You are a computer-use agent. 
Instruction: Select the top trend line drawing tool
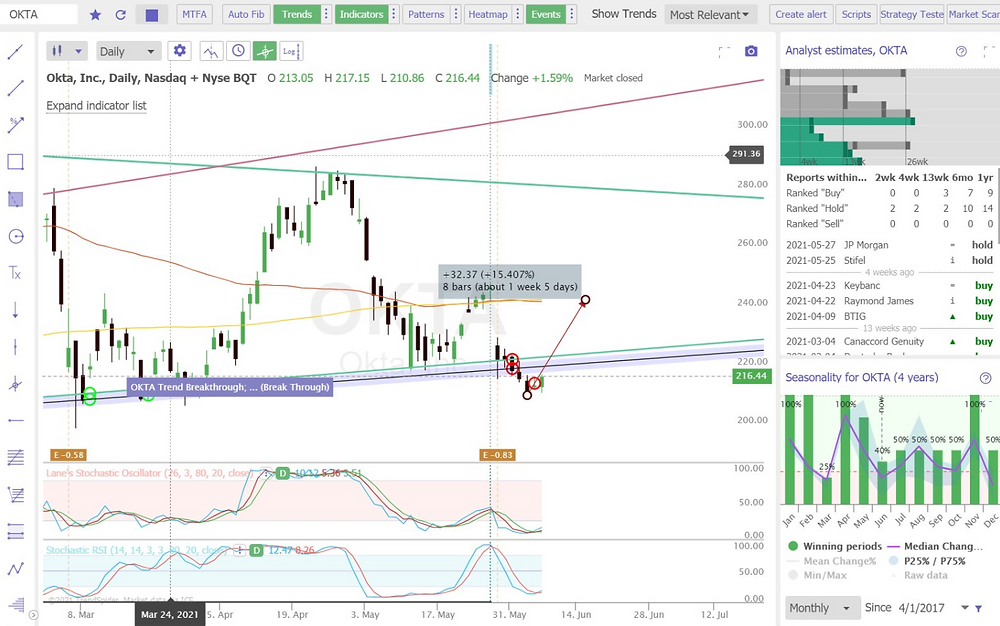(x=15, y=52)
